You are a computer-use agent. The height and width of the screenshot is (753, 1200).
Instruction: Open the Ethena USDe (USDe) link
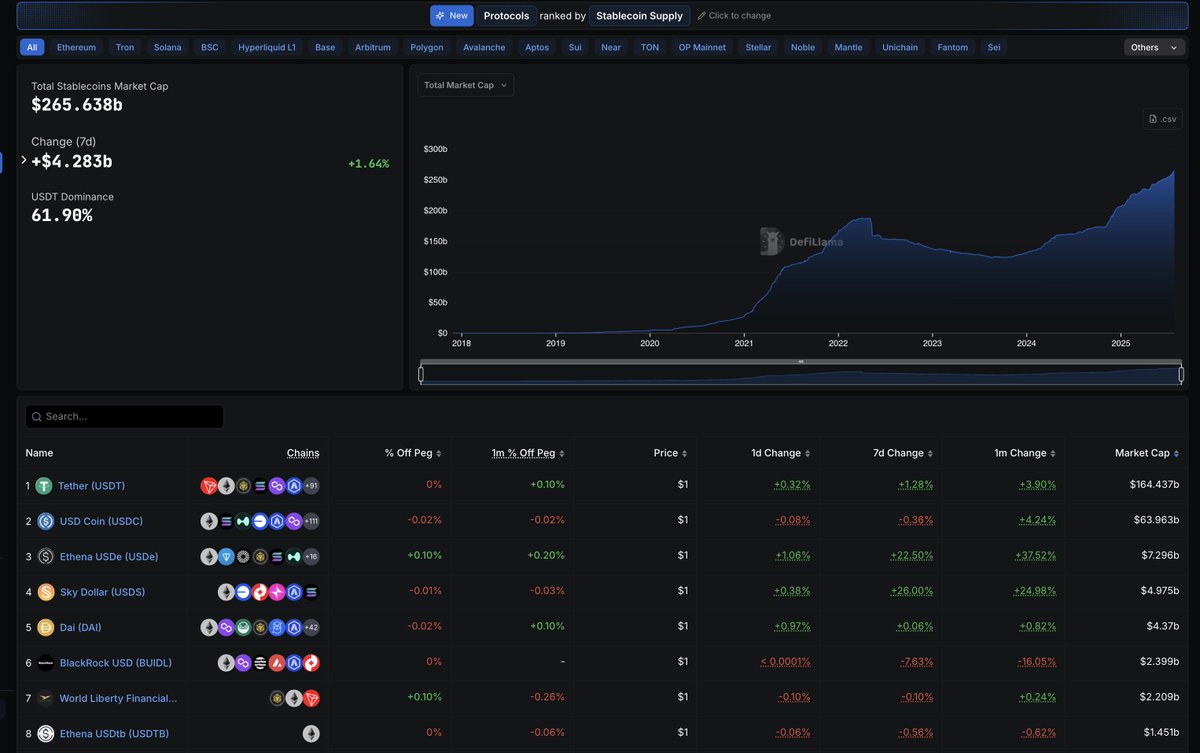point(108,556)
